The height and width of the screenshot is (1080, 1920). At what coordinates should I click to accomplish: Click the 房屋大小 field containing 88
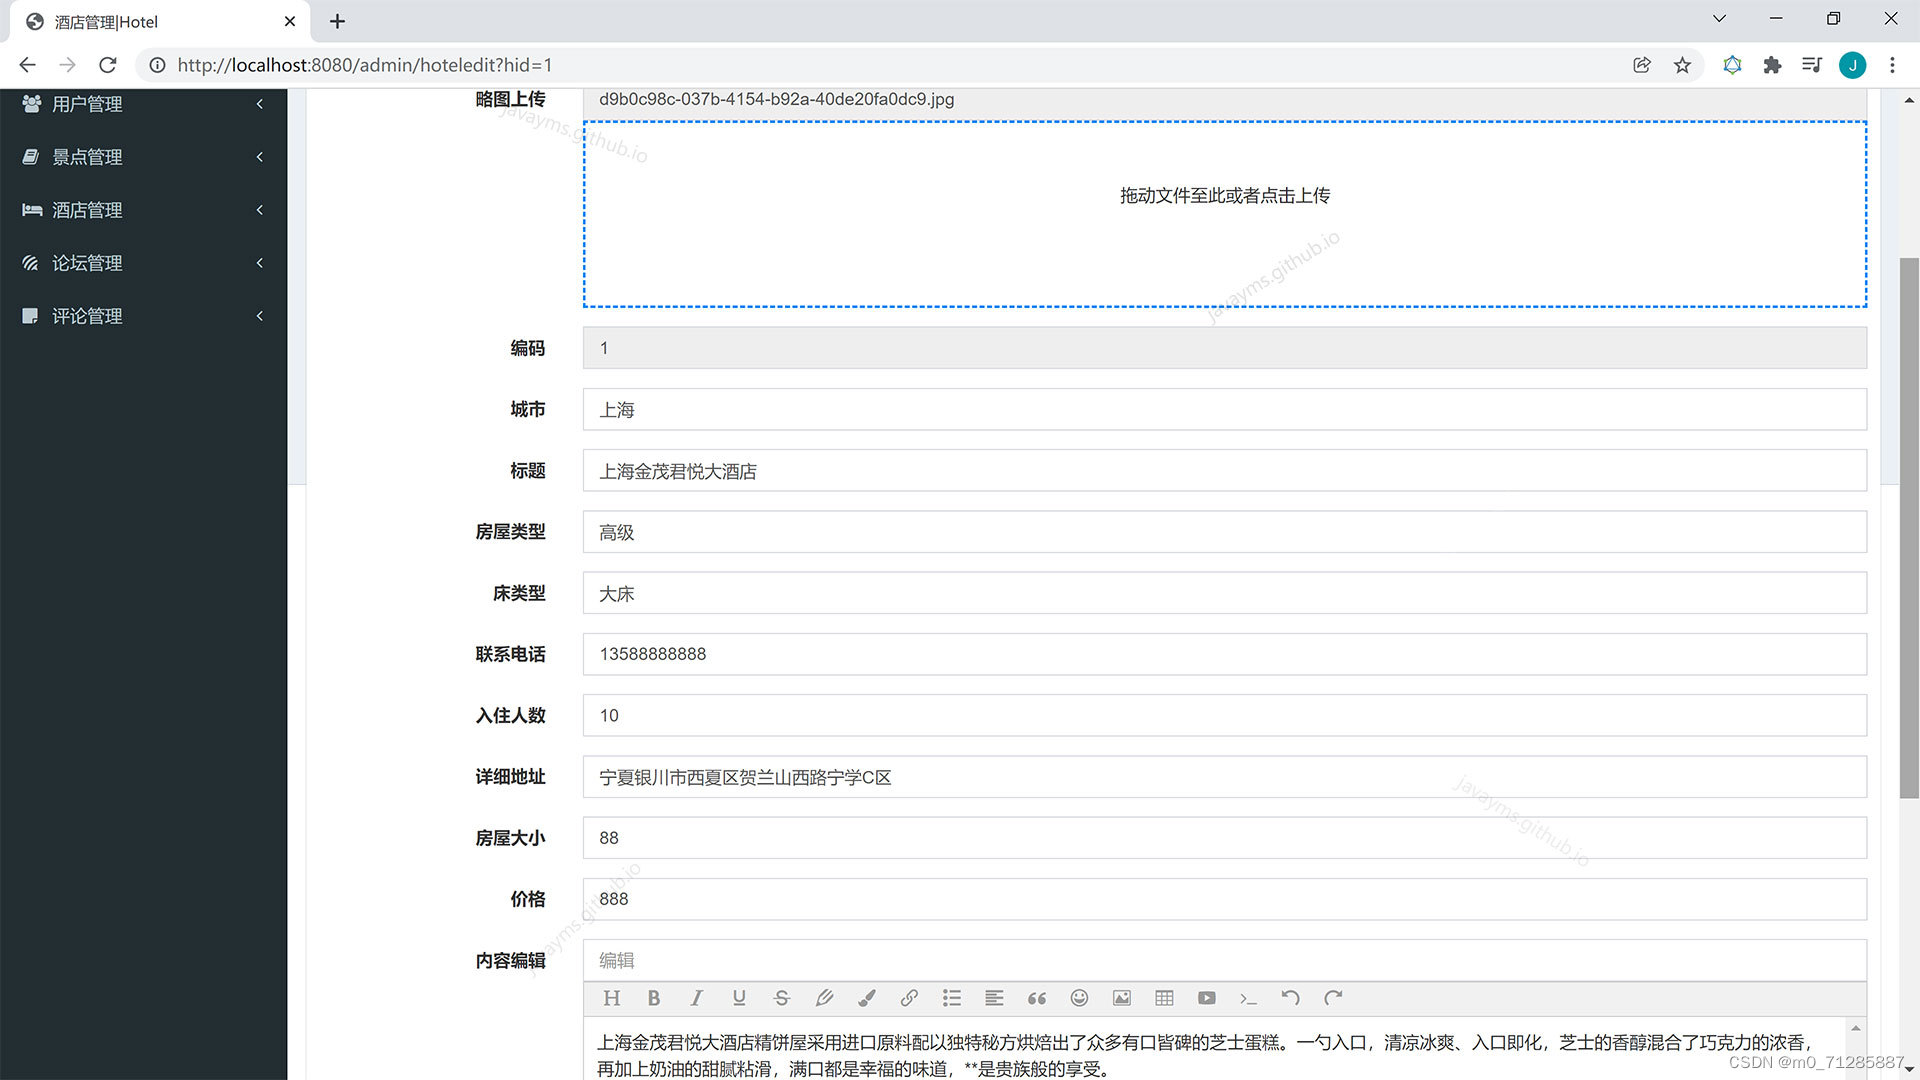[x=1225, y=838]
